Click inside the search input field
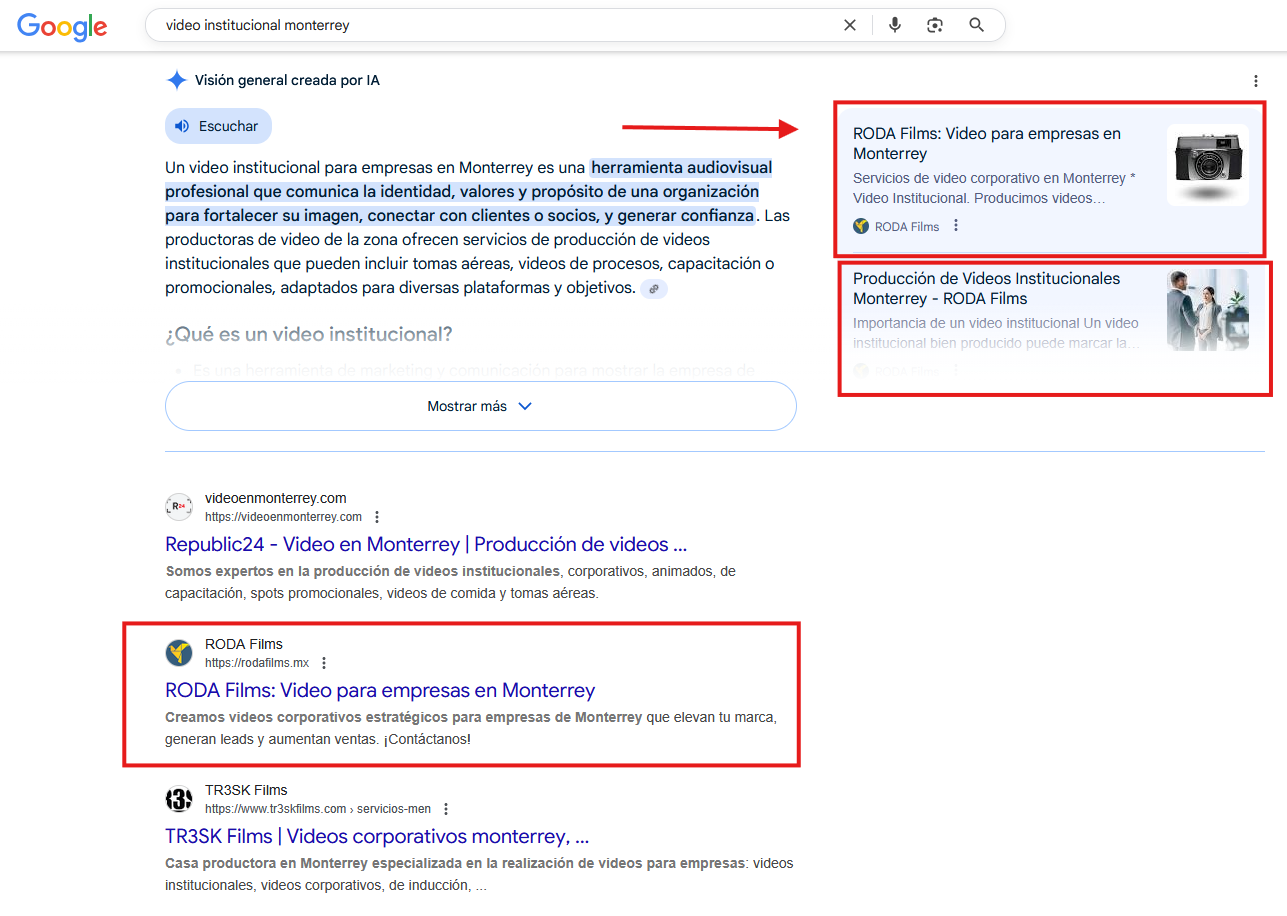This screenshot has height=916, width=1287. coord(450,25)
